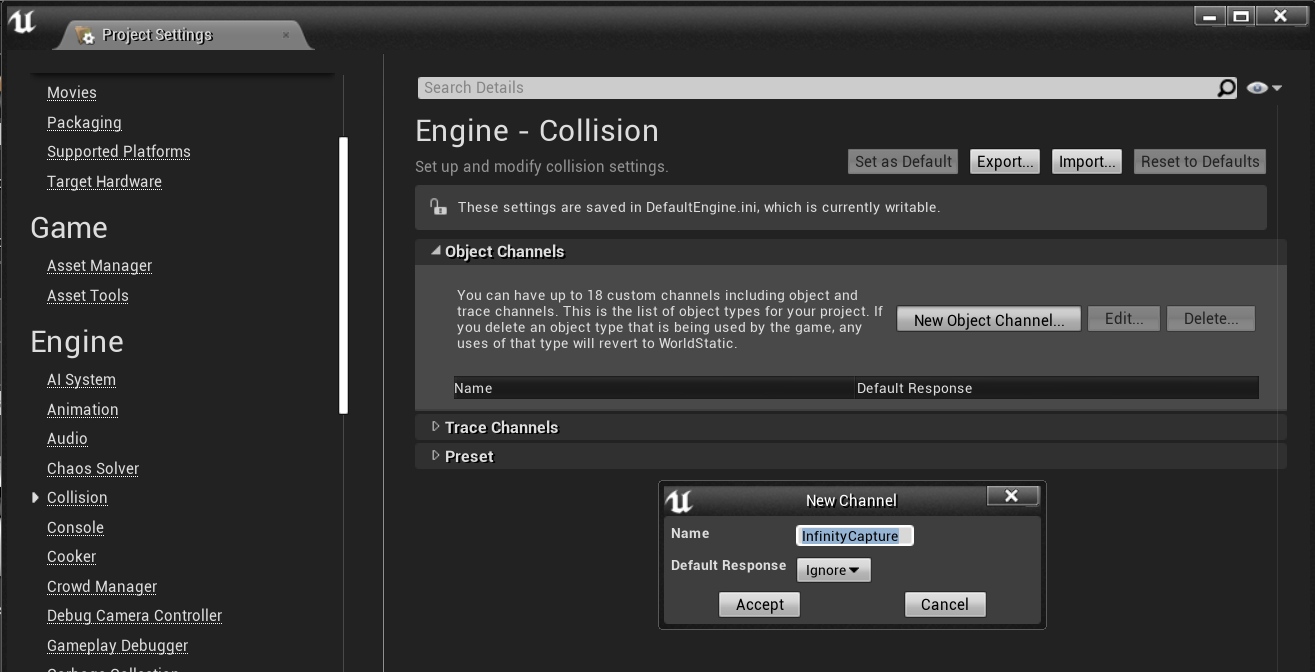Minimize the editor window
1315x672 pixels.
coord(1210,16)
